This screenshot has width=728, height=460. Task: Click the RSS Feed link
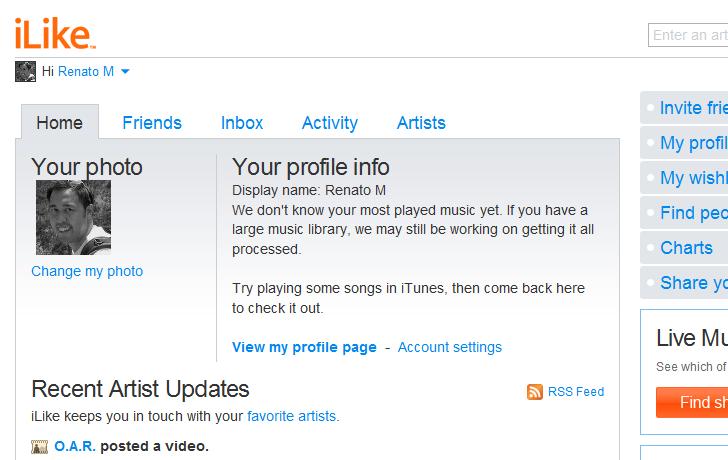click(576, 392)
